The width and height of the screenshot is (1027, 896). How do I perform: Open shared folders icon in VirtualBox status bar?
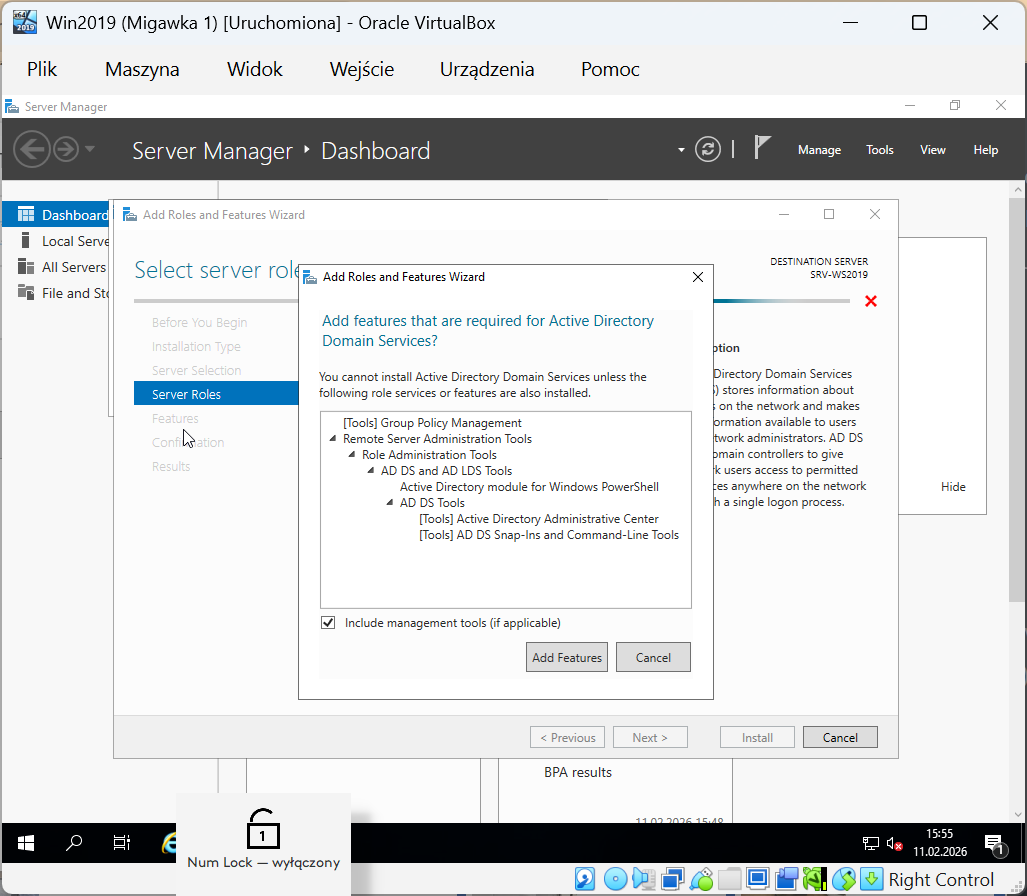coord(729,879)
